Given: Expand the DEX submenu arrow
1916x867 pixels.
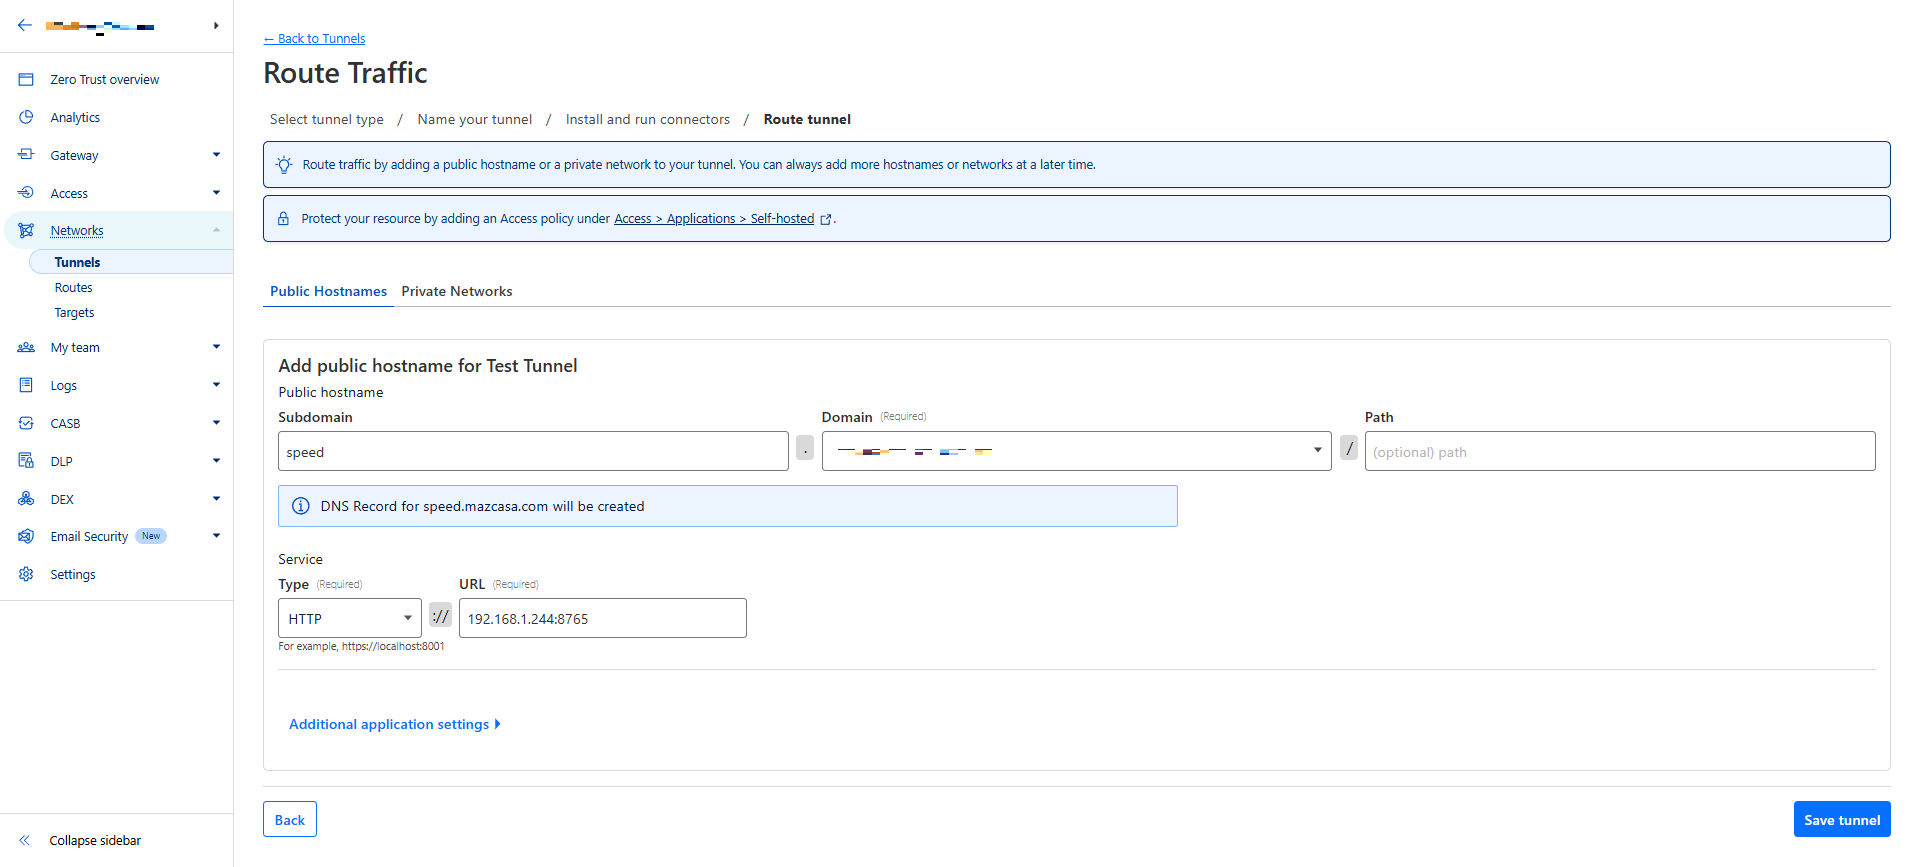Looking at the screenshot, I should 216,499.
